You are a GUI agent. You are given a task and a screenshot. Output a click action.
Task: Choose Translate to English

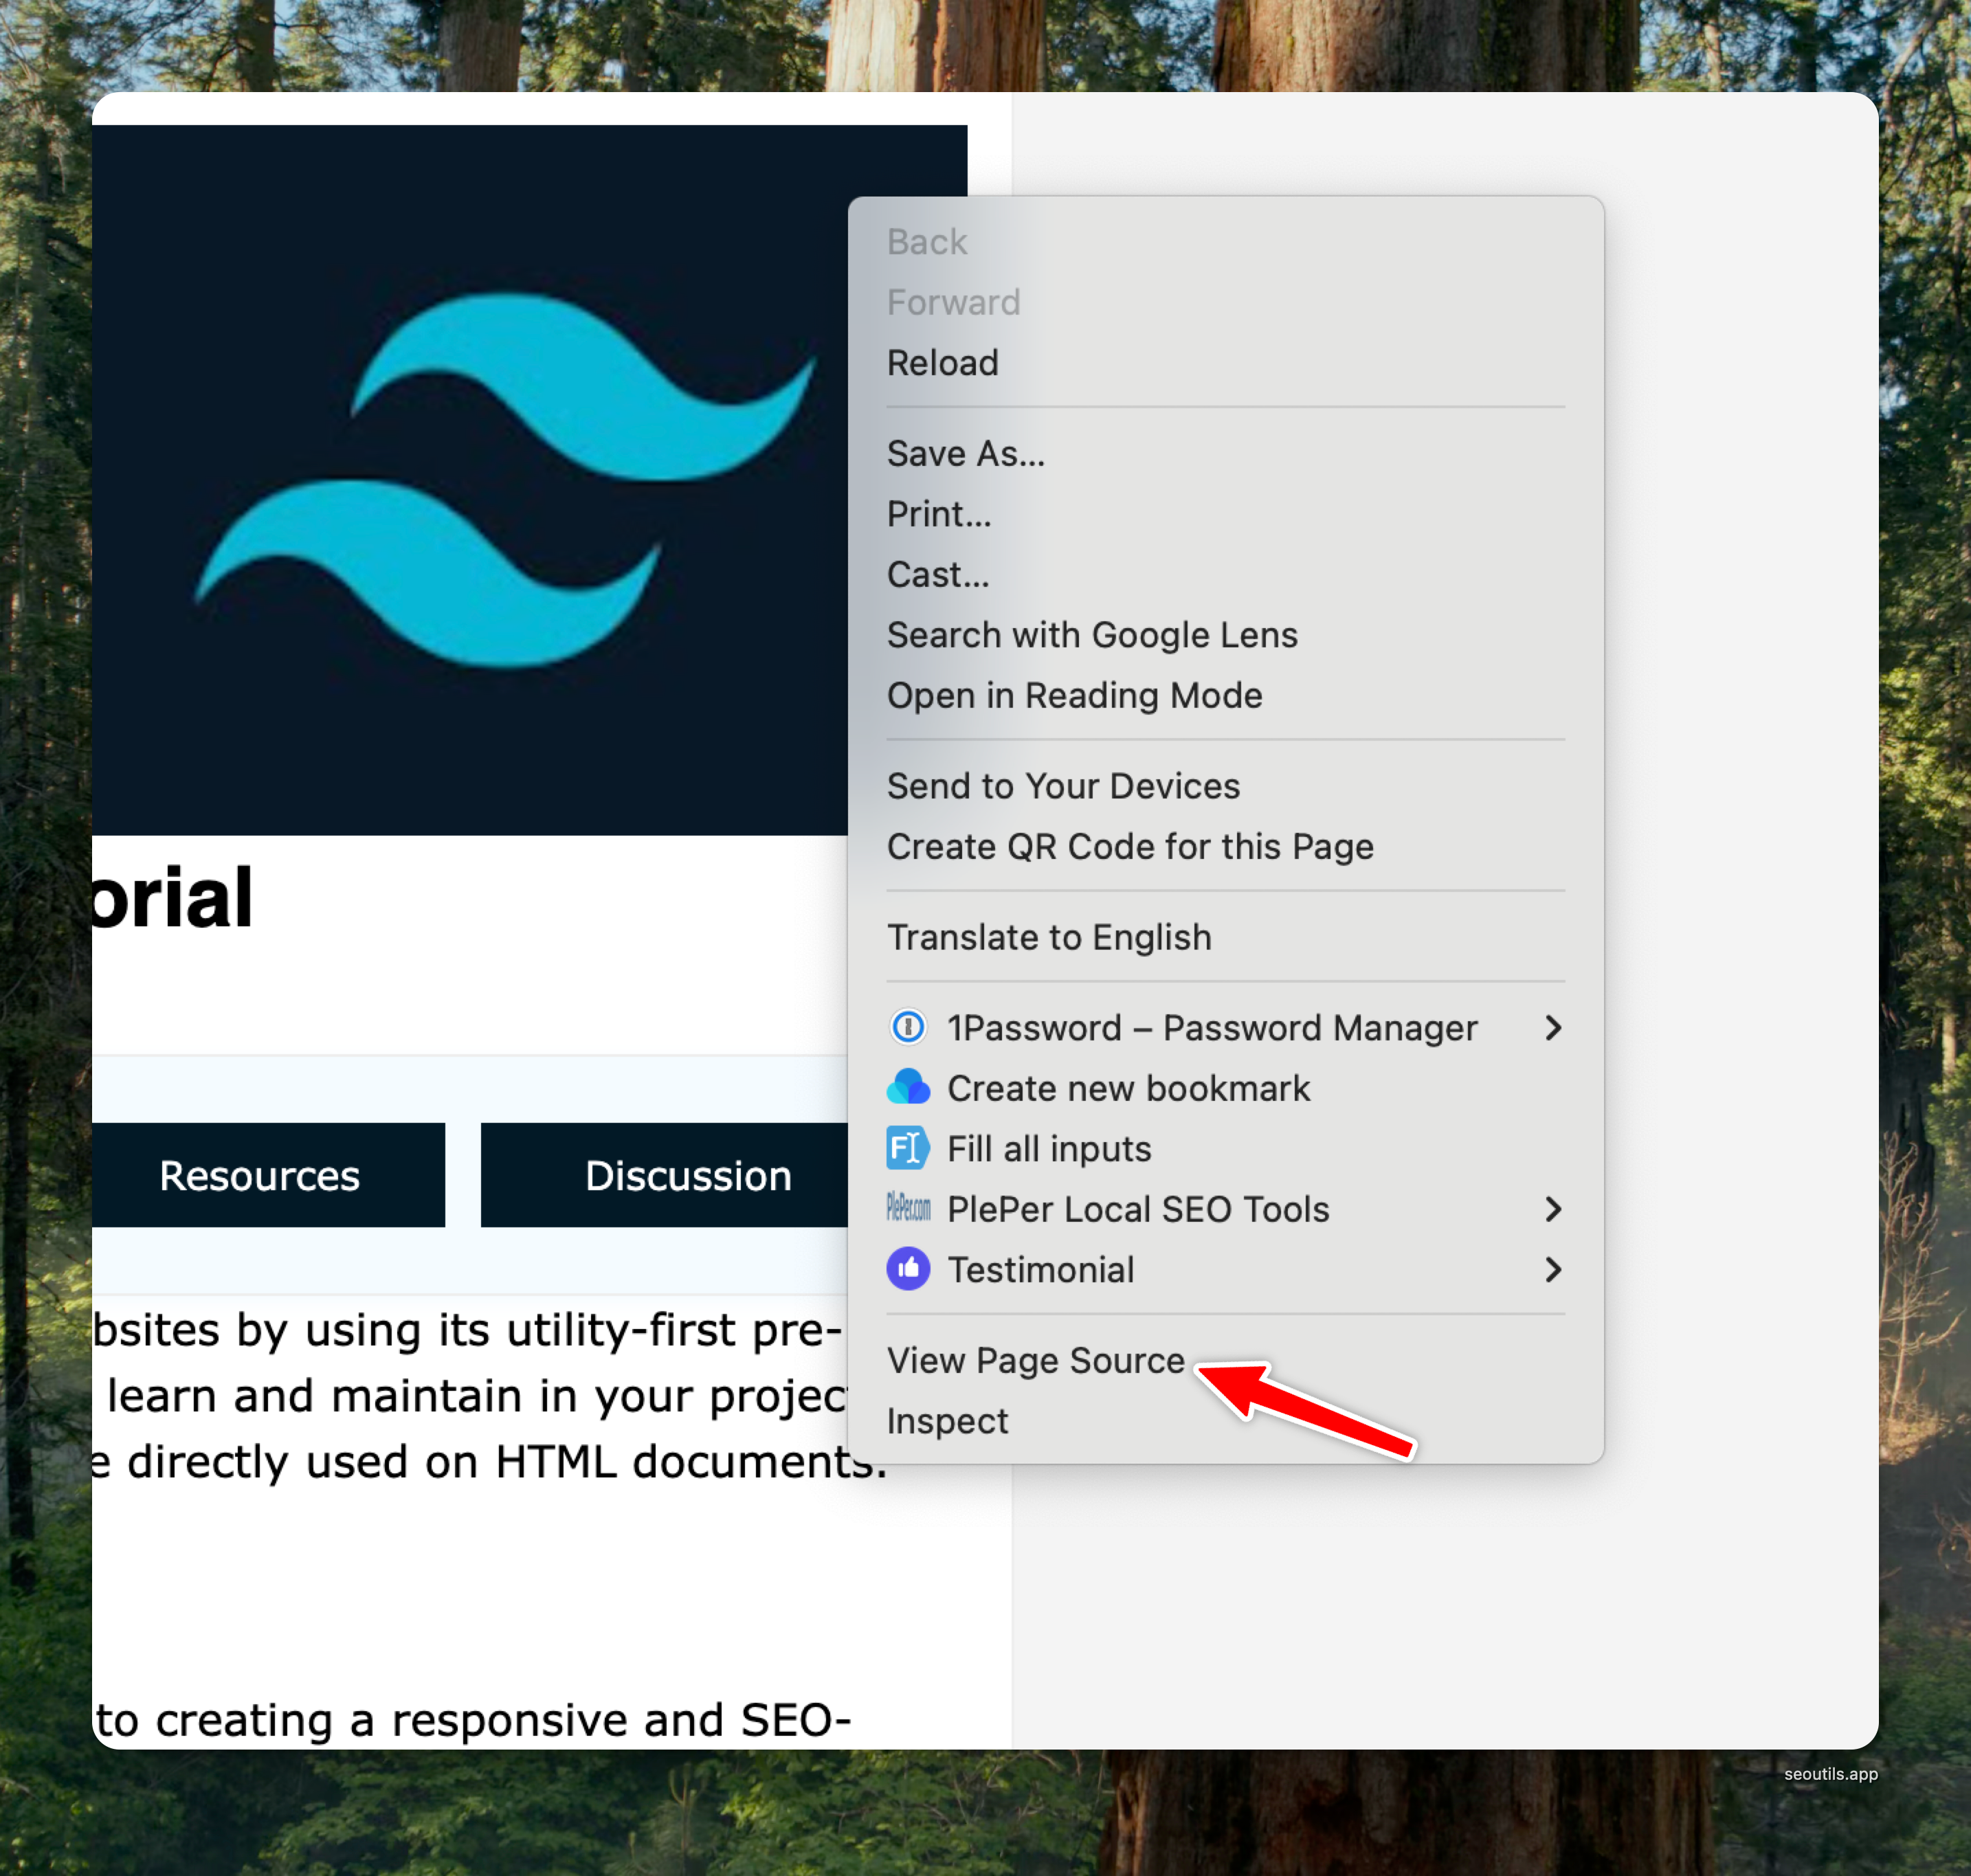tap(1048, 937)
